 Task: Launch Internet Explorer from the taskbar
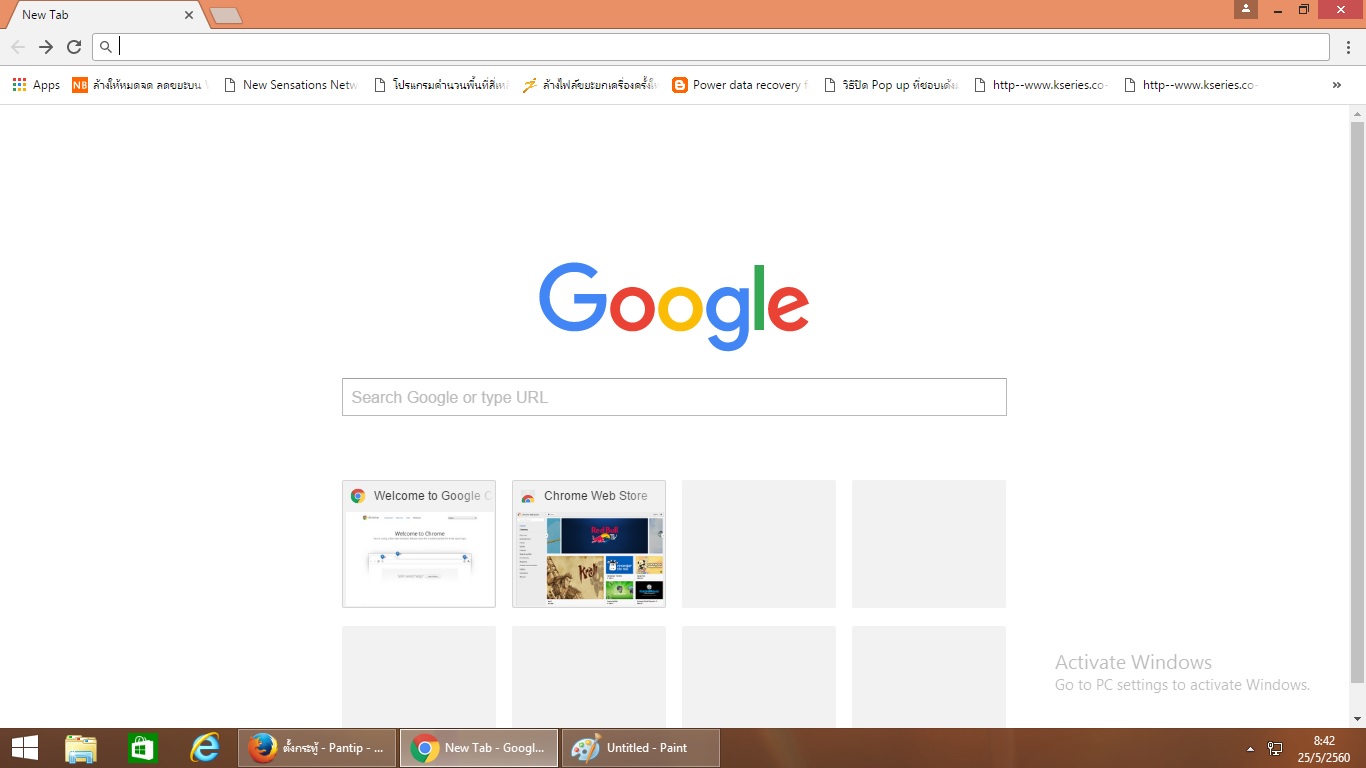pyautogui.click(x=205, y=748)
